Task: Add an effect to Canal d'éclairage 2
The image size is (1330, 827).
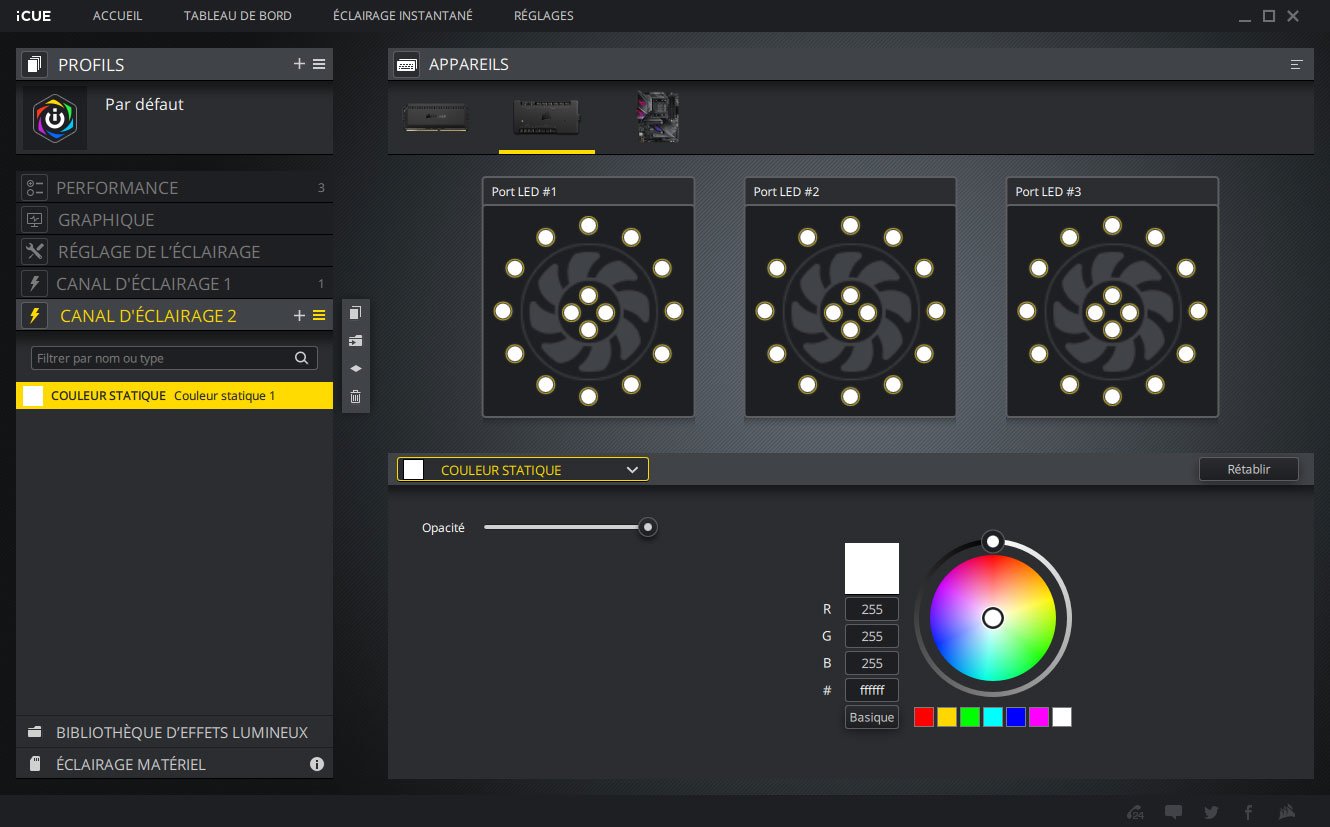Action: (299, 316)
